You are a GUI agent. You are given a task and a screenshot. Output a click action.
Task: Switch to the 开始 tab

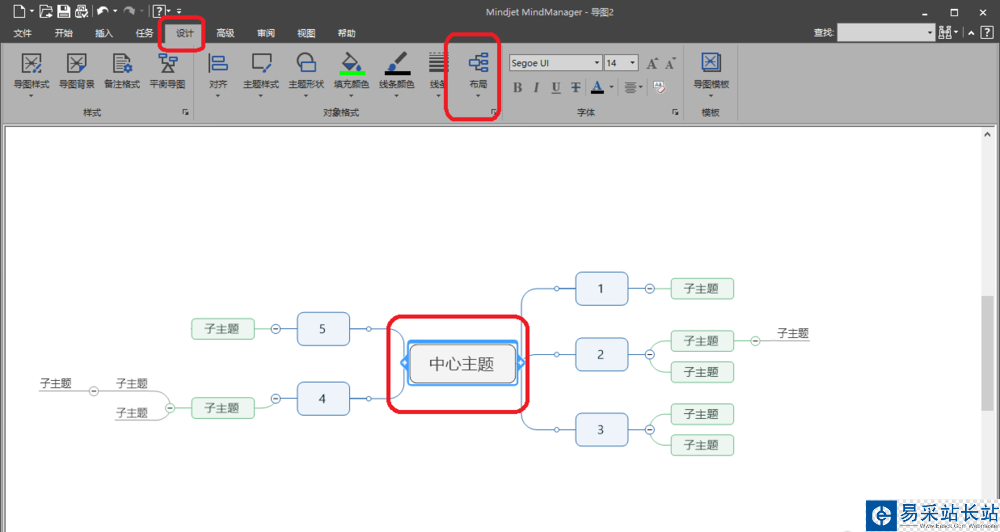tap(63, 33)
